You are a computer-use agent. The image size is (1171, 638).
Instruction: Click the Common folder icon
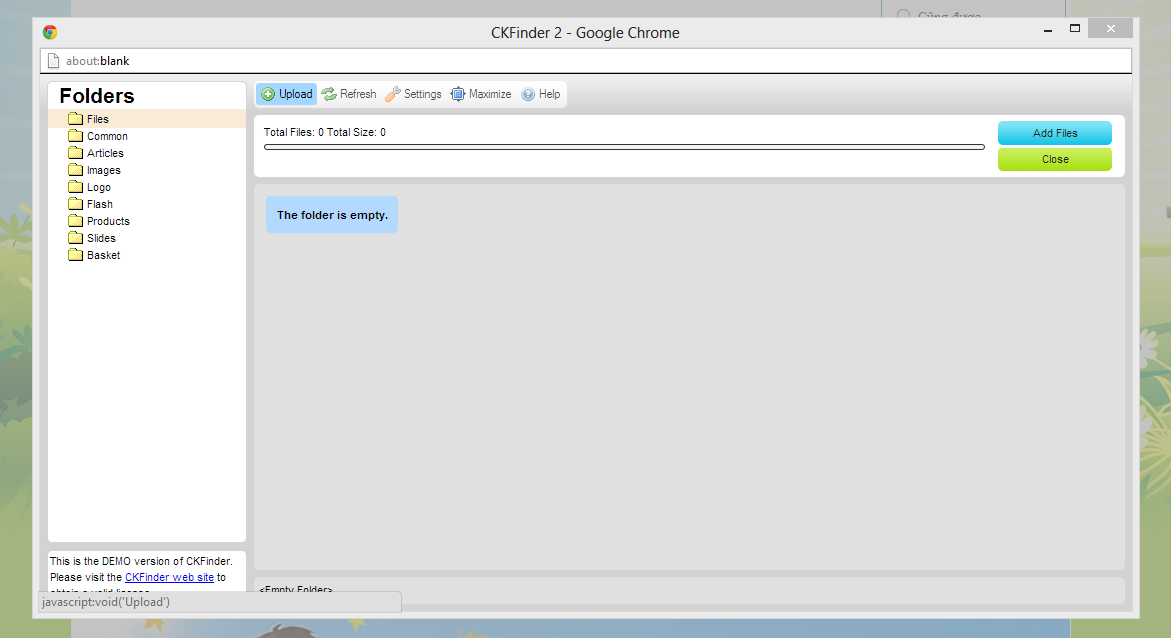click(75, 136)
